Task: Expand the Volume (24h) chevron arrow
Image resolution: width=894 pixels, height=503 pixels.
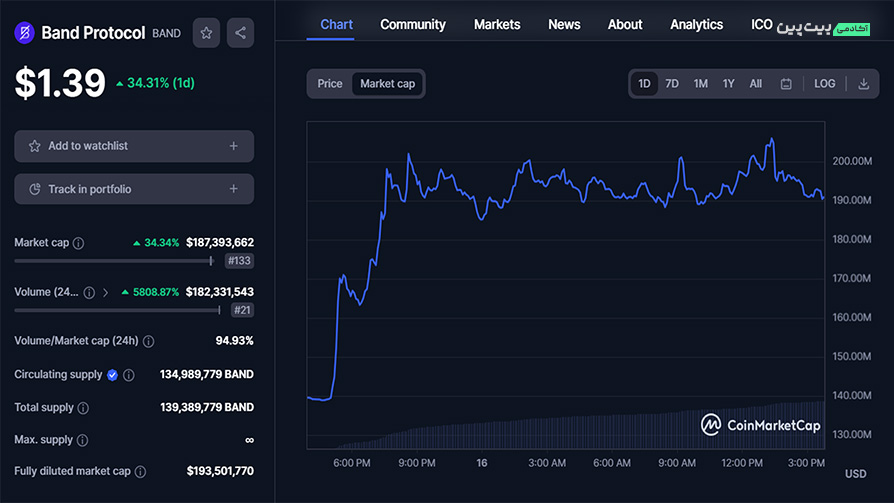Action: tap(105, 293)
